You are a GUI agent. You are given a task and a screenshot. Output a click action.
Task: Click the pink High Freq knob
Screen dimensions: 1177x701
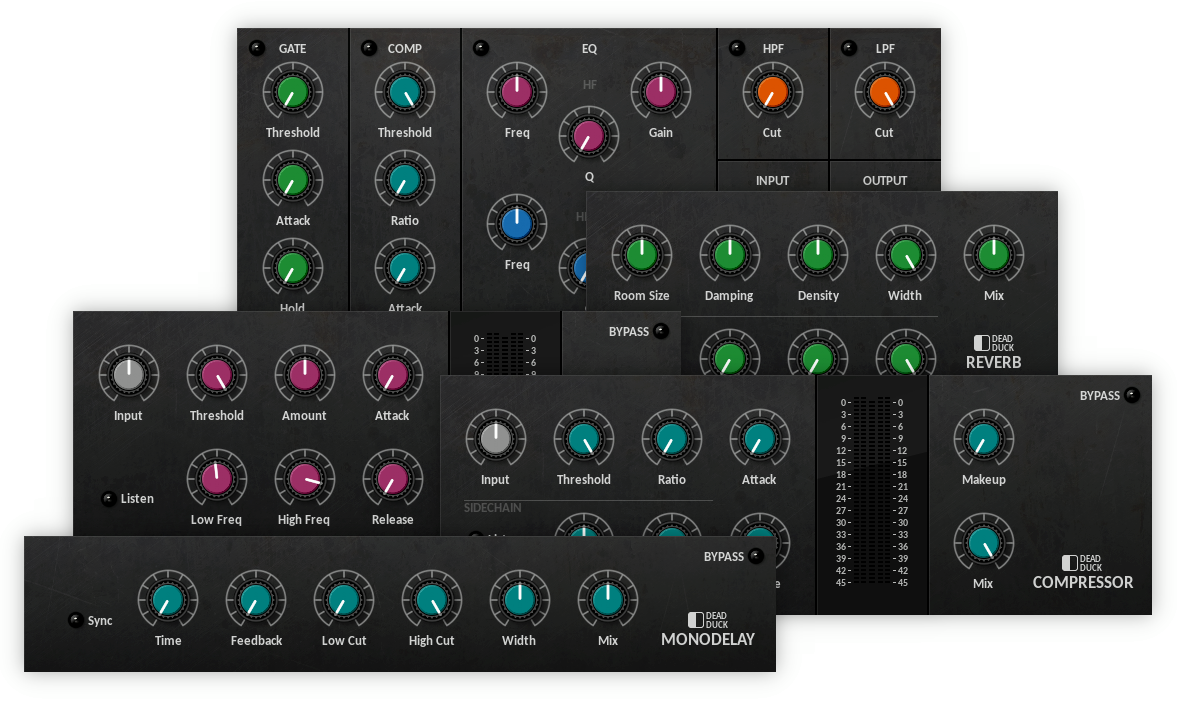[304, 478]
